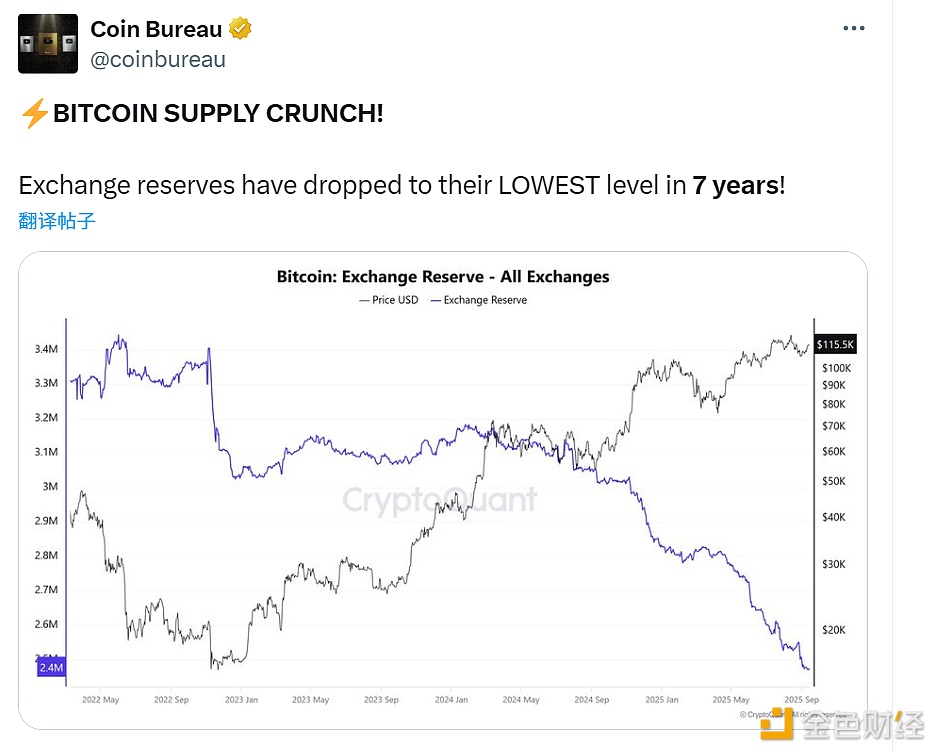Image resolution: width=936 pixels, height=752 pixels.
Task: Click the BITCOIN SUPPLY CRUNCH headline text
Action: (218, 113)
